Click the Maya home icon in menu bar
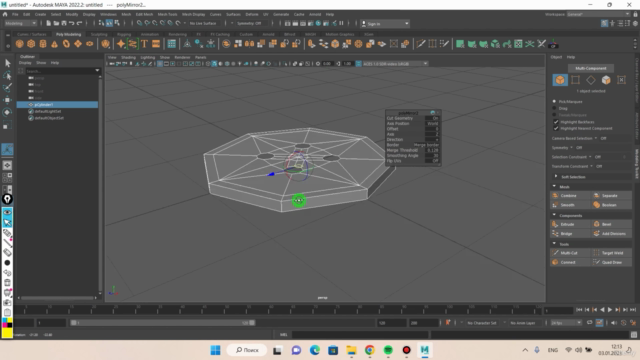 (5, 14)
